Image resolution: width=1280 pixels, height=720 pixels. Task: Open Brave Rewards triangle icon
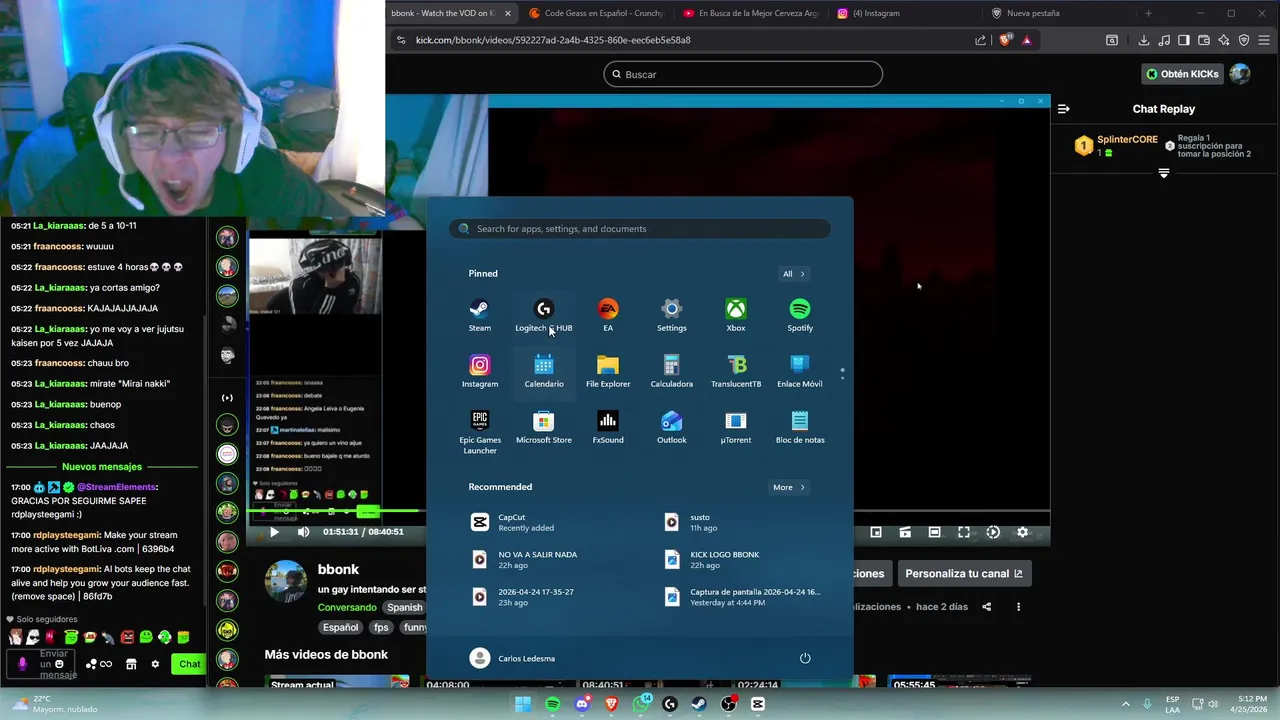coord(1027,40)
